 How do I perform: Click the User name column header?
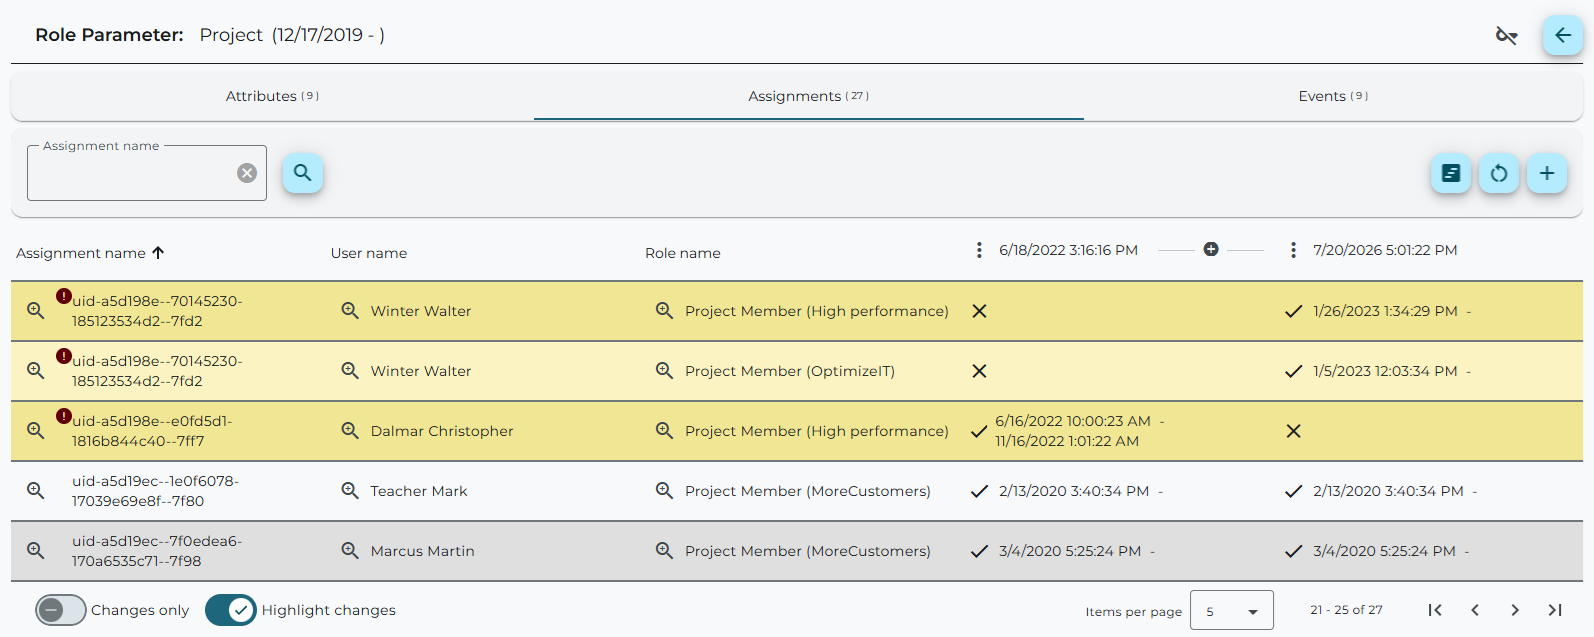(369, 253)
